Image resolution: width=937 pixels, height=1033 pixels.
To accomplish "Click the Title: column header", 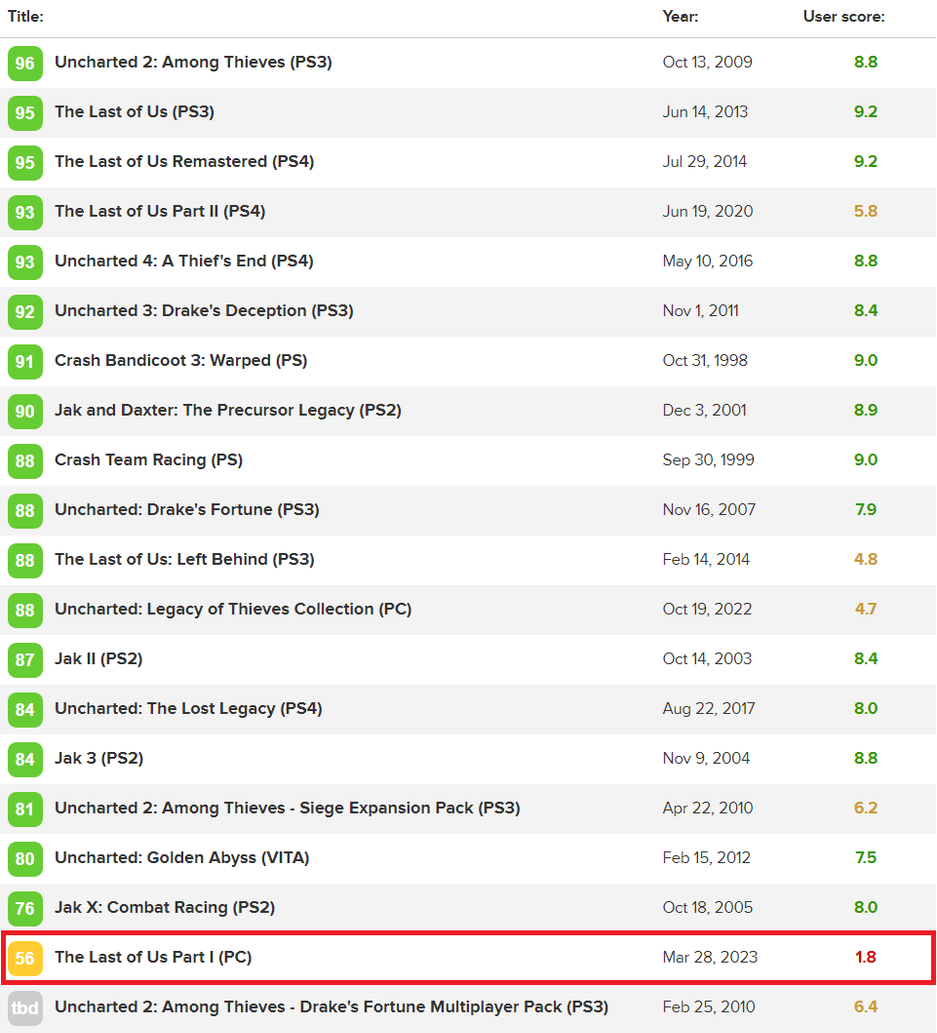I will coord(26,16).
